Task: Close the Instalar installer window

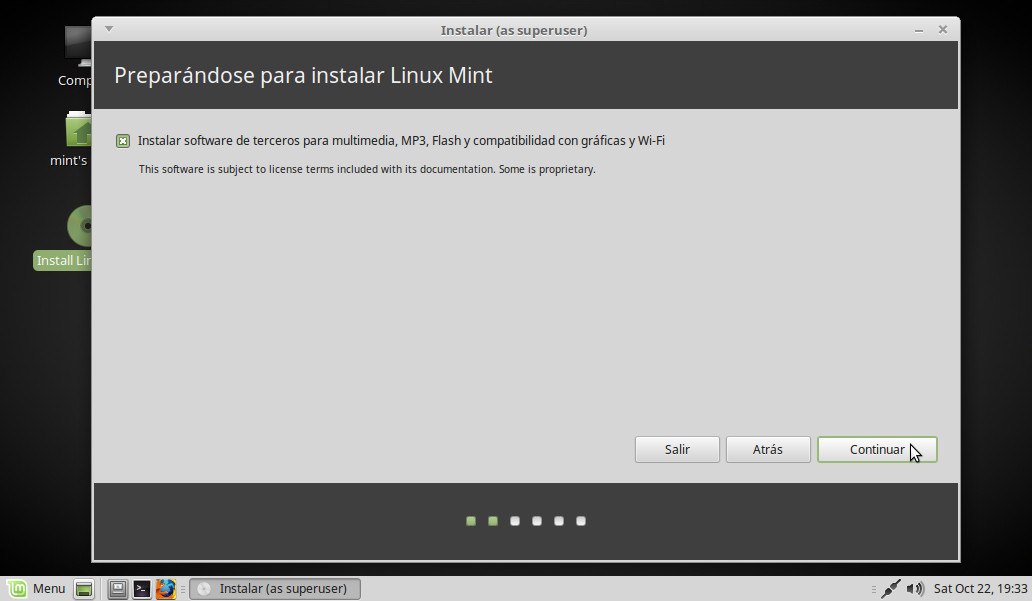Action: 942,30
